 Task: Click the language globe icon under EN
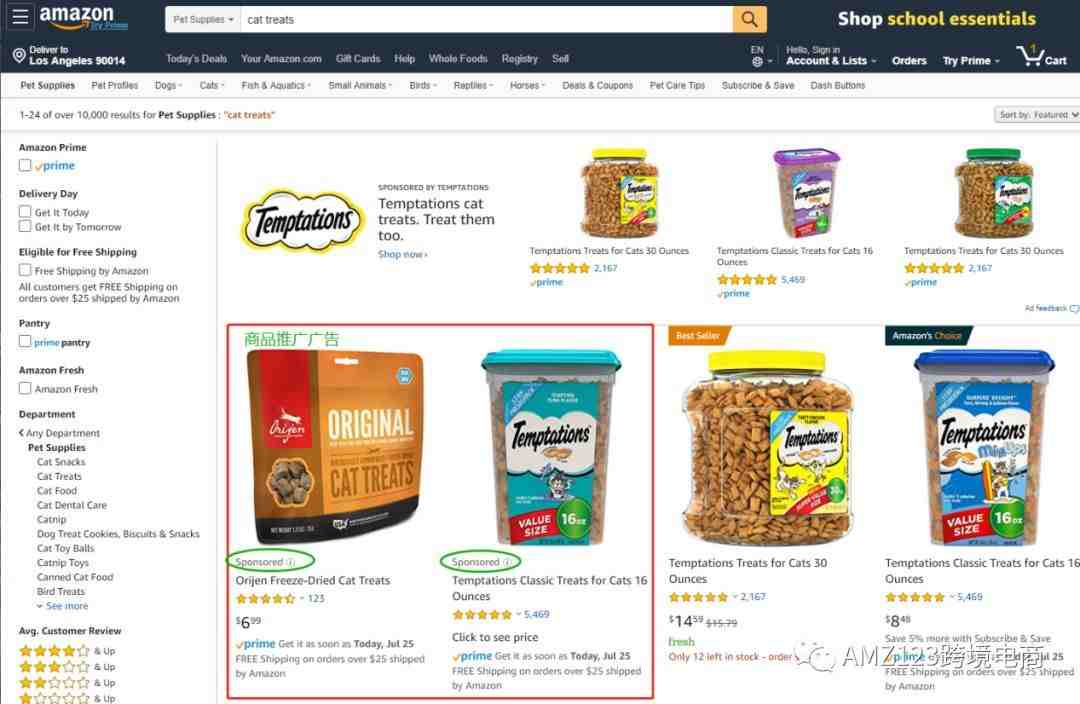(x=757, y=62)
